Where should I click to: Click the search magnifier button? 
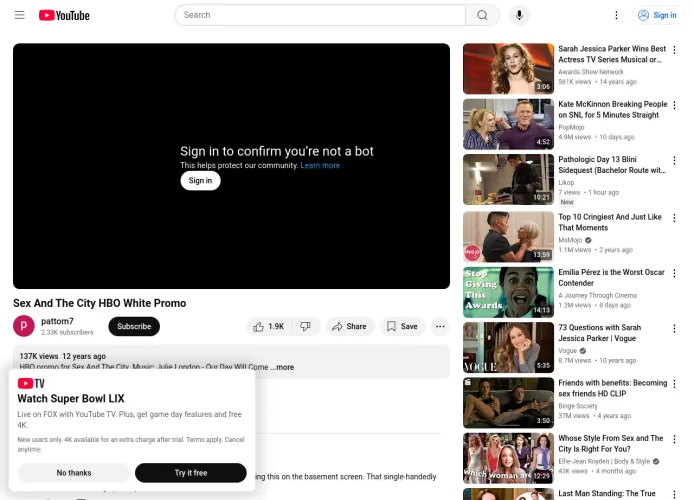pyautogui.click(x=482, y=15)
